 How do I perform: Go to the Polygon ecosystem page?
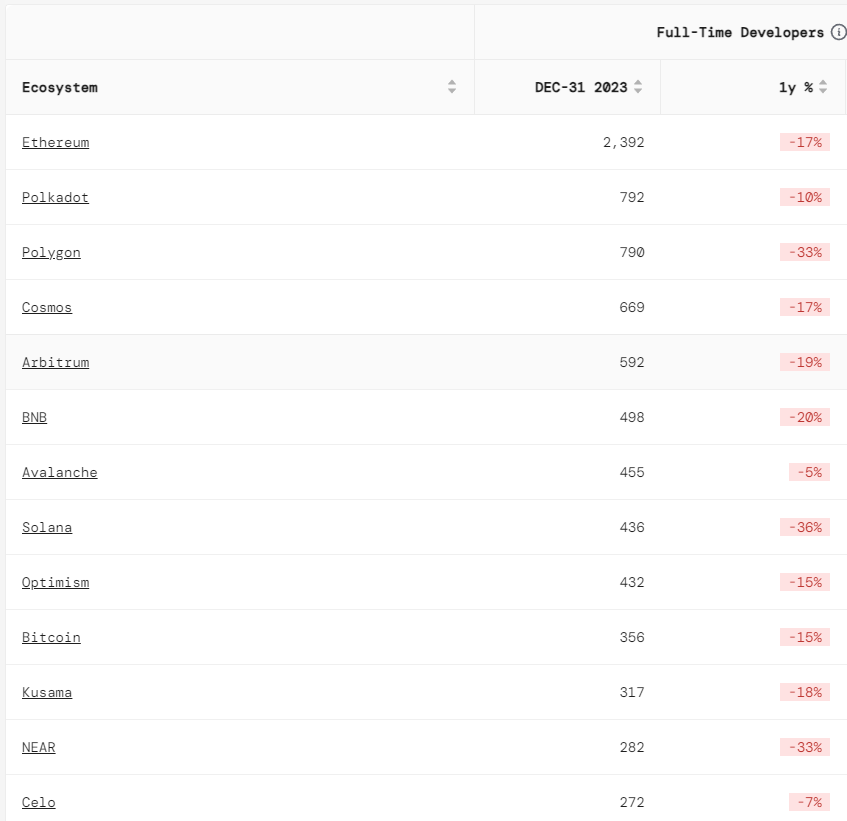point(51,252)
